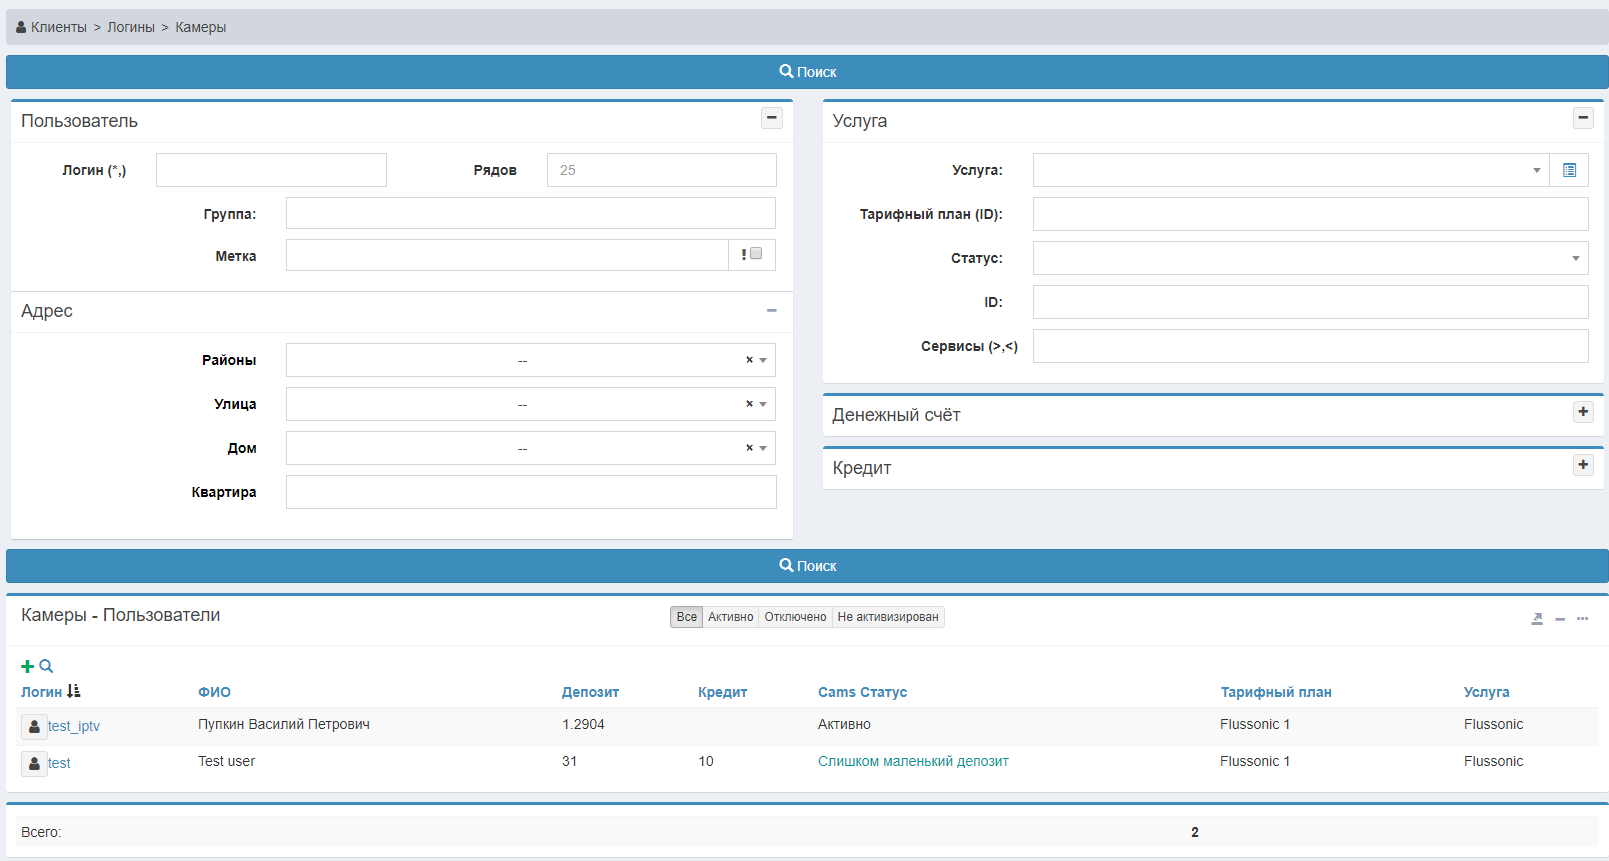Open user icon for test_iptv
Image resolution: width=1609 pixels, height=861 pixels.
coord(34,727)
